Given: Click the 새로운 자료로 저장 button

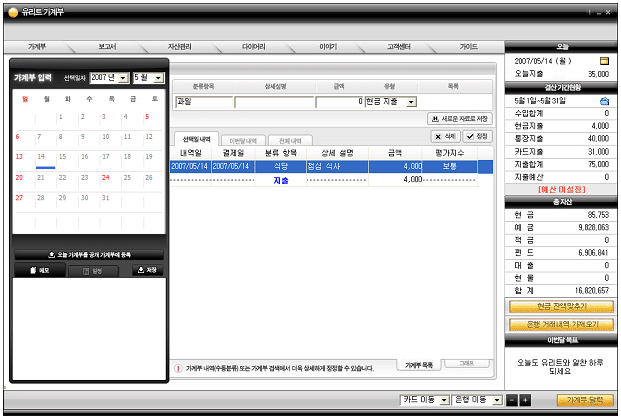Looking at the screenshot, I should click(460, 118).
